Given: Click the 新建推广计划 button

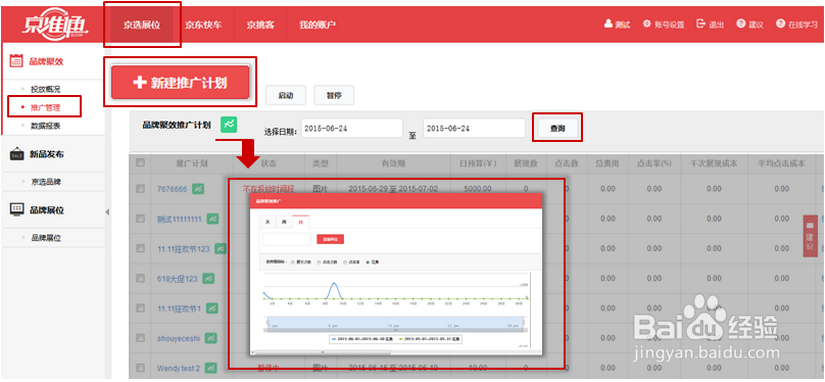Looking at the screenshot, I should (180, 82).
